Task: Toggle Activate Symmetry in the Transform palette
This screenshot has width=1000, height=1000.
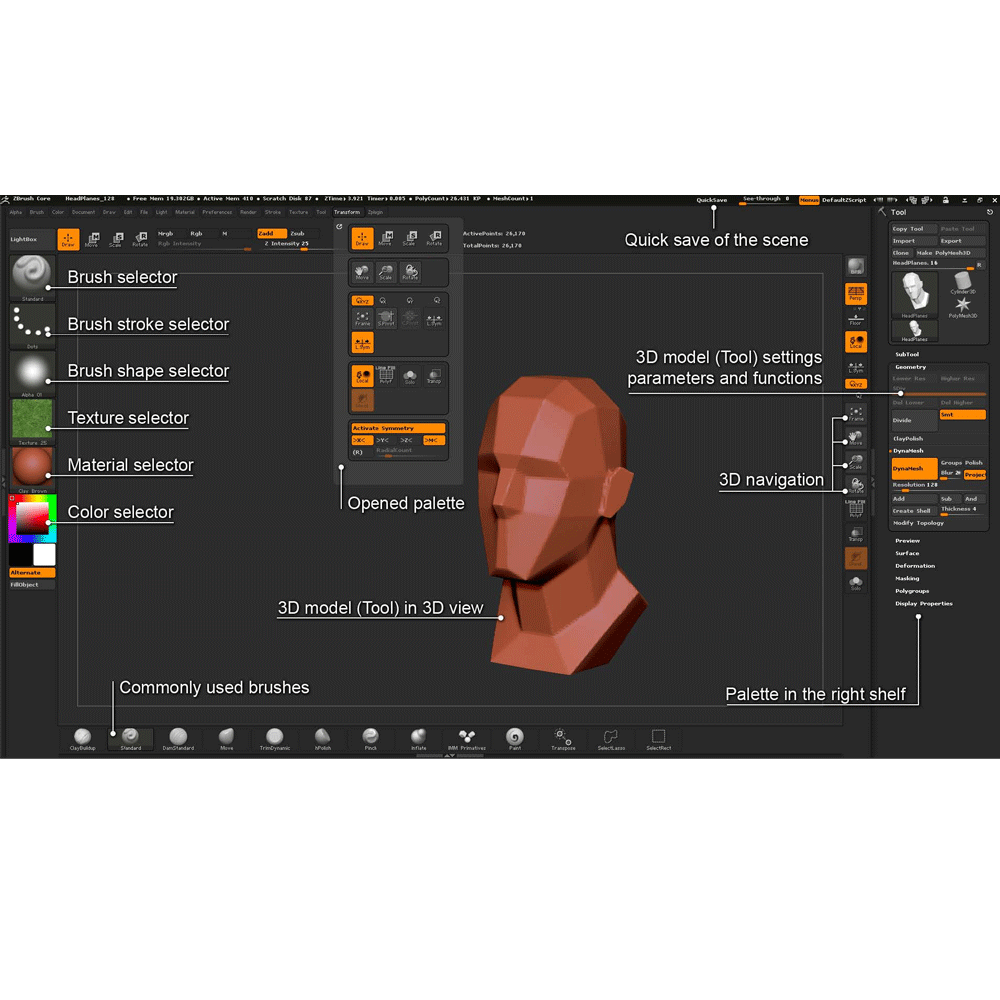Action: pos(398,428)
